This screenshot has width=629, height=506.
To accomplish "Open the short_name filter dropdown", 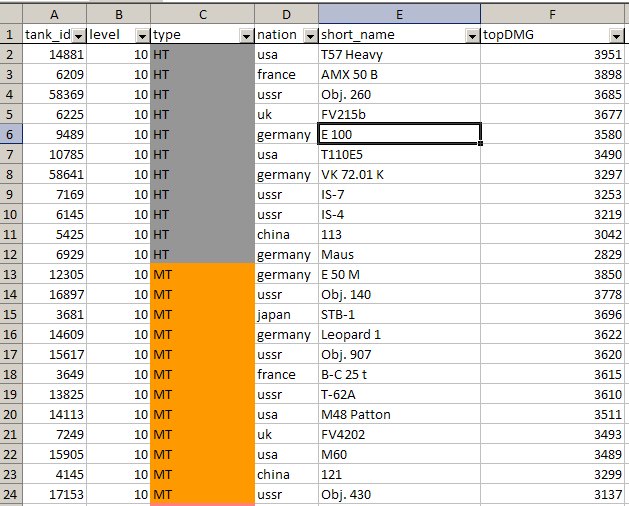I will [x=473, y=36].
